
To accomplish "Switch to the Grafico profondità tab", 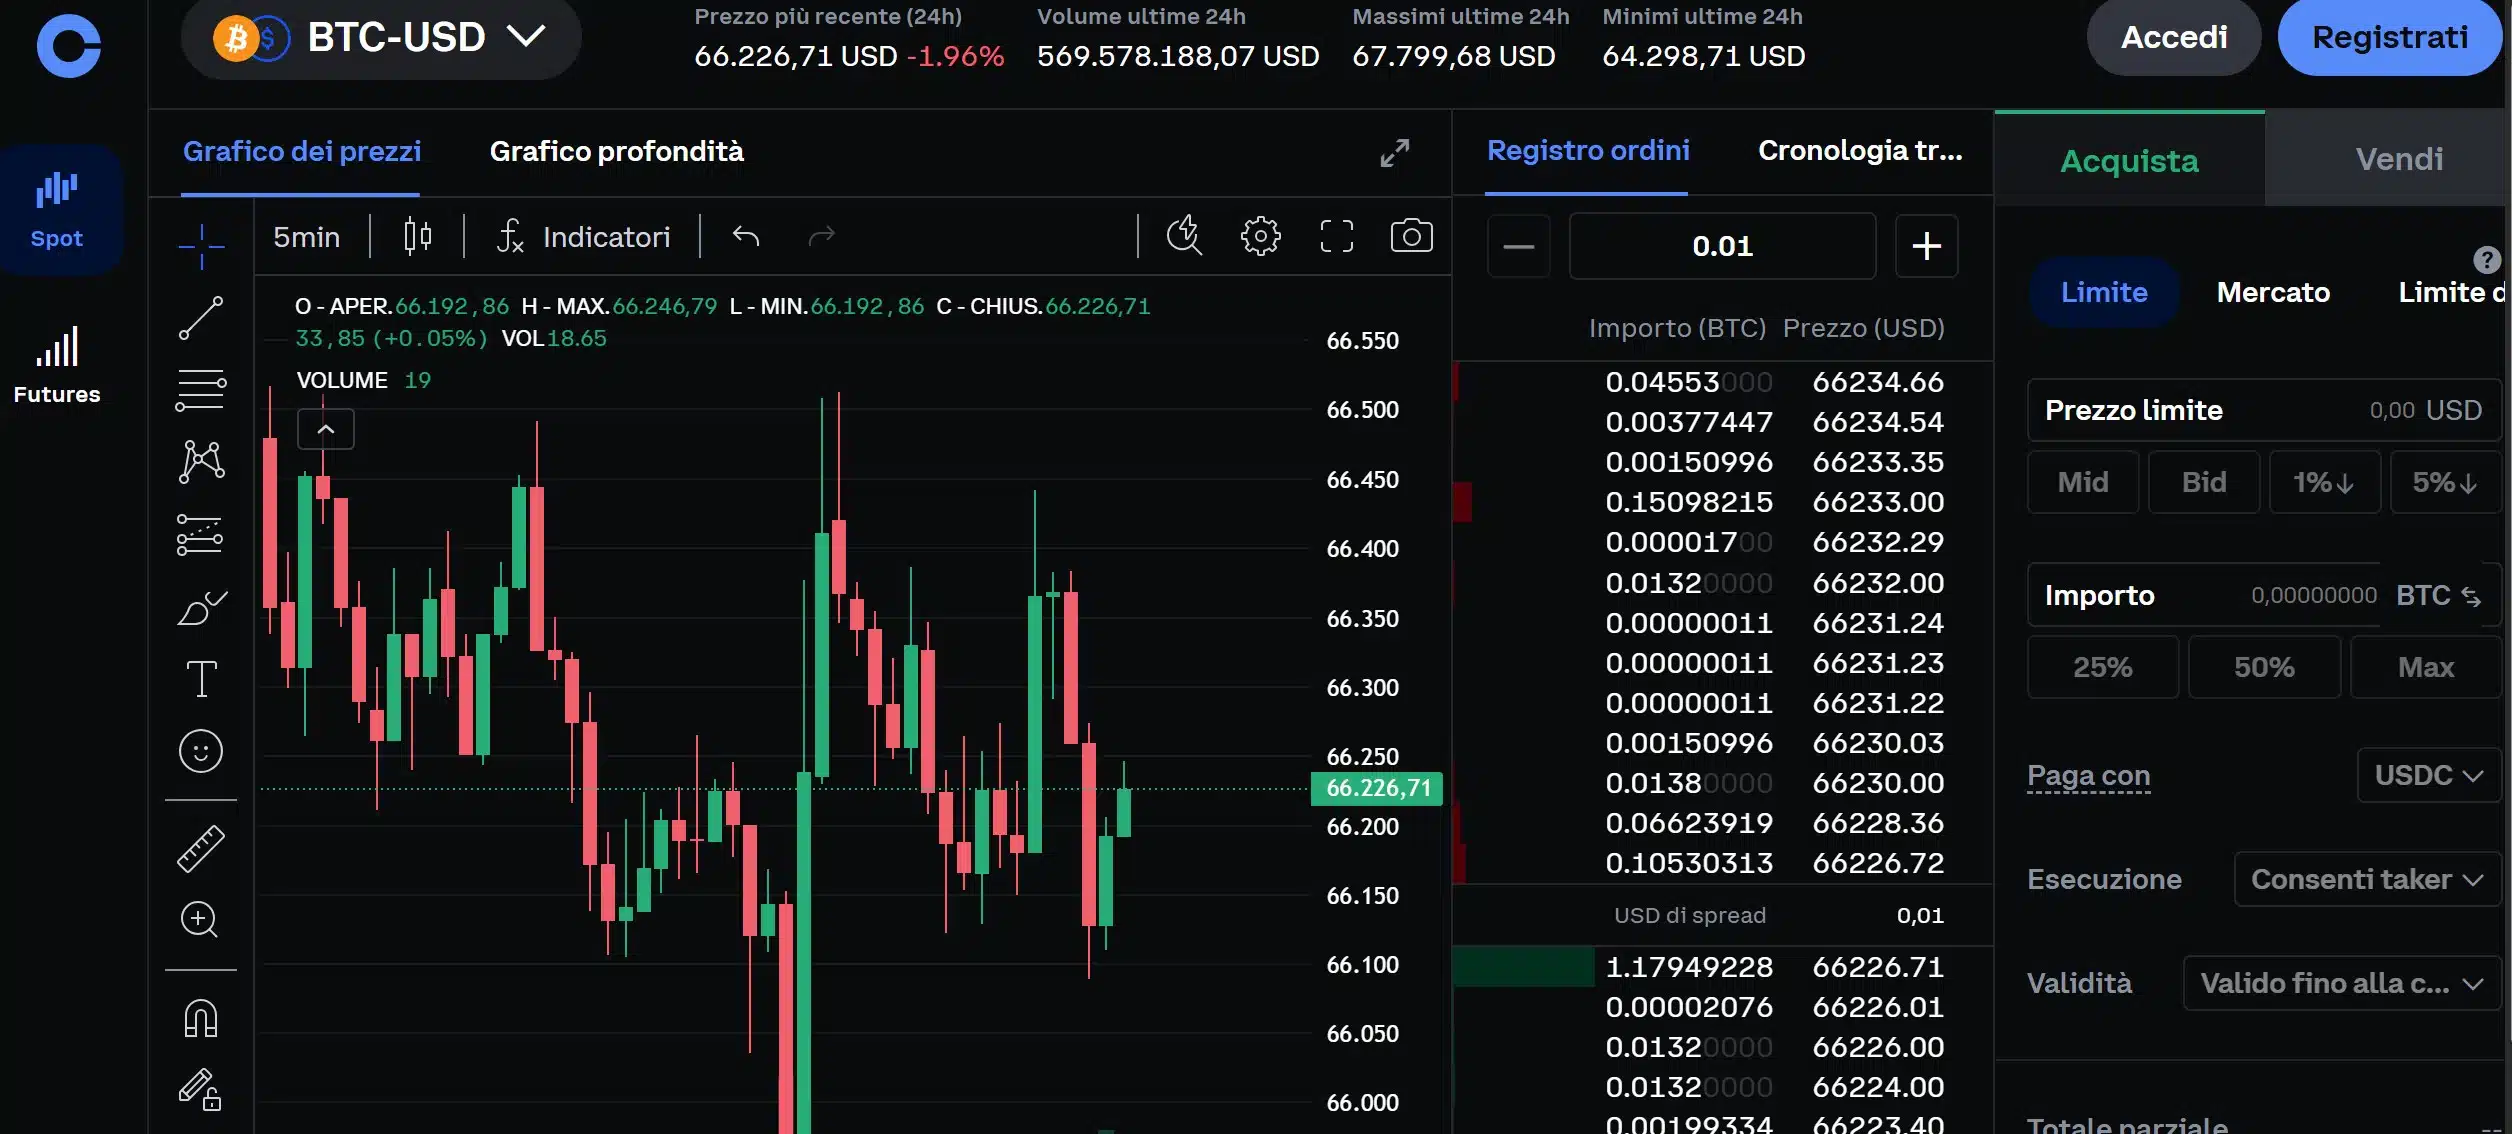I will point(616,151).
